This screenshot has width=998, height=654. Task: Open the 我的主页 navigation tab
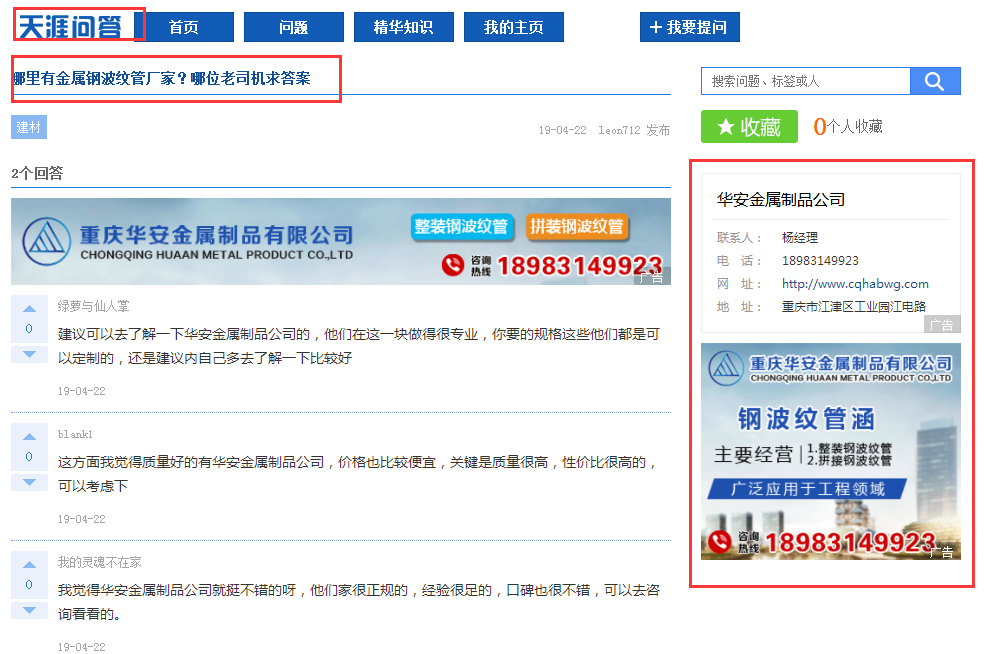pos(514,27)
